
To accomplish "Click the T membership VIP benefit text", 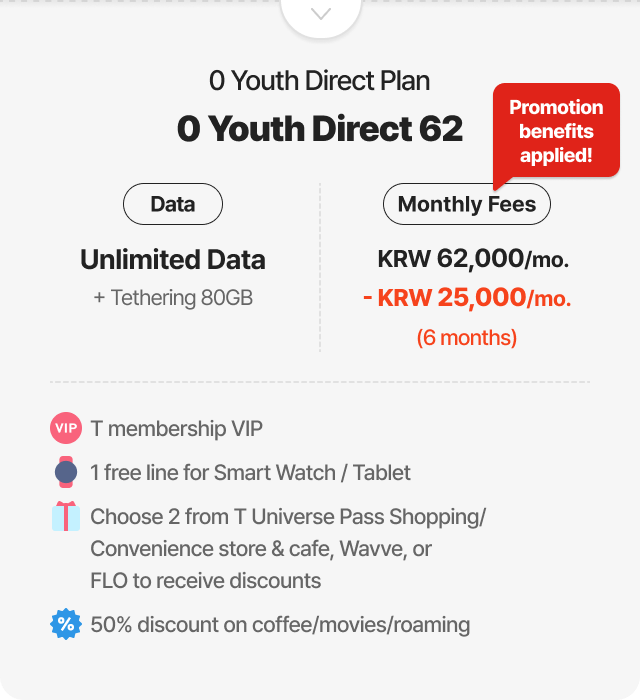I will click(x=176, y=429).
